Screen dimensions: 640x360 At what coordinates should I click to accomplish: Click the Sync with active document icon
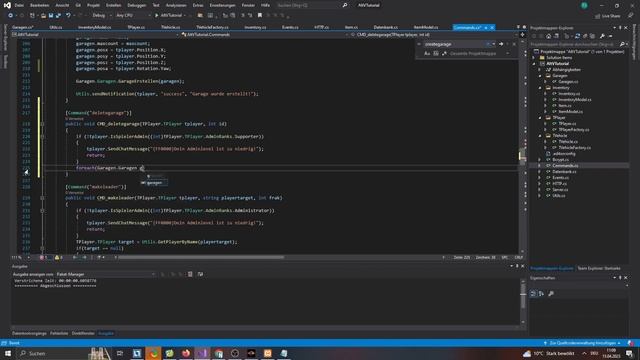tap(578, 36)
